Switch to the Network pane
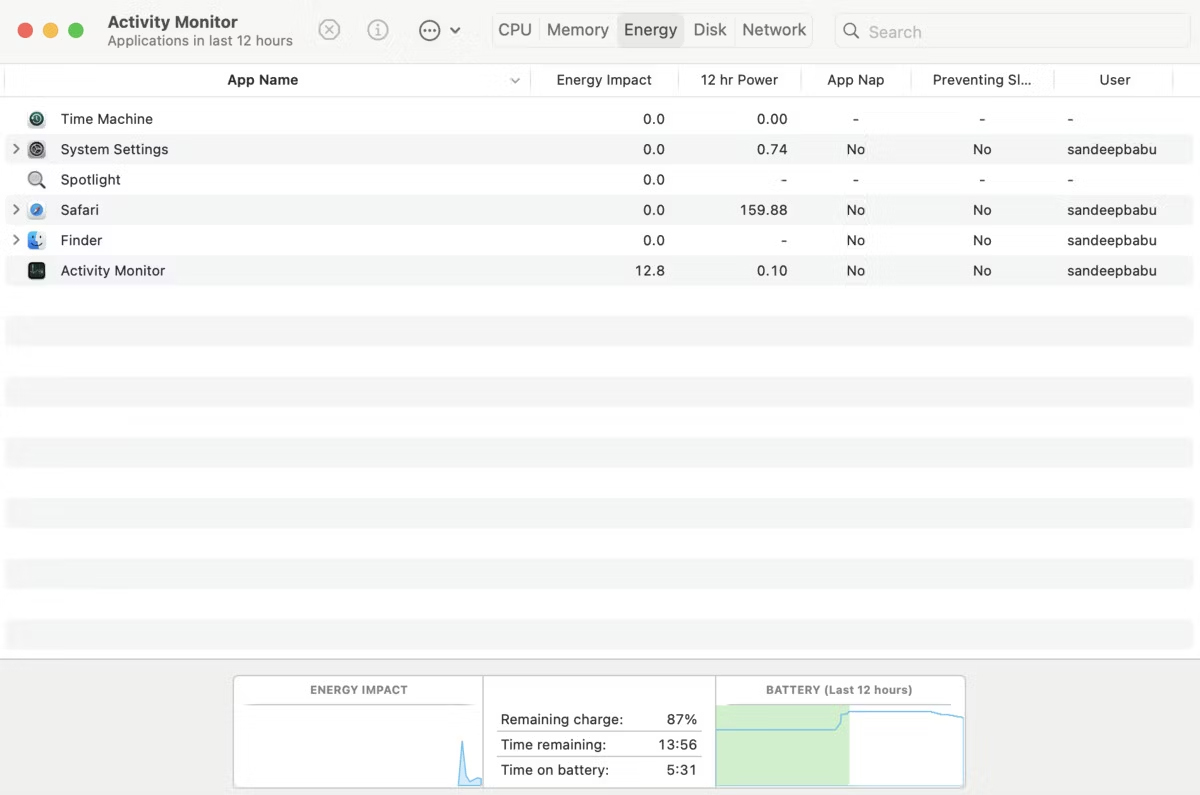 pyautogui.click(x=773, y=29)
